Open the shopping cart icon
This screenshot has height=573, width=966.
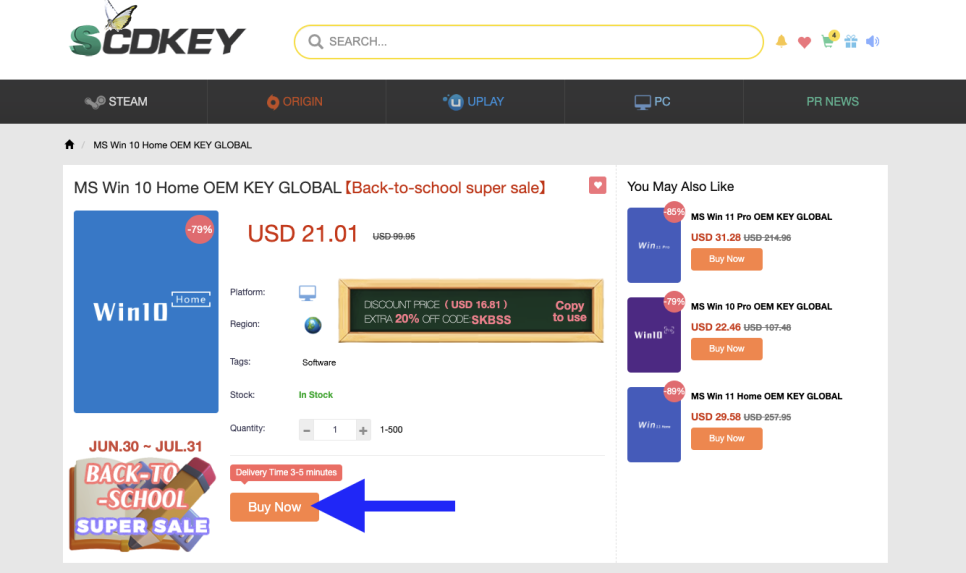pyautogui.click(x=829, y=40)
